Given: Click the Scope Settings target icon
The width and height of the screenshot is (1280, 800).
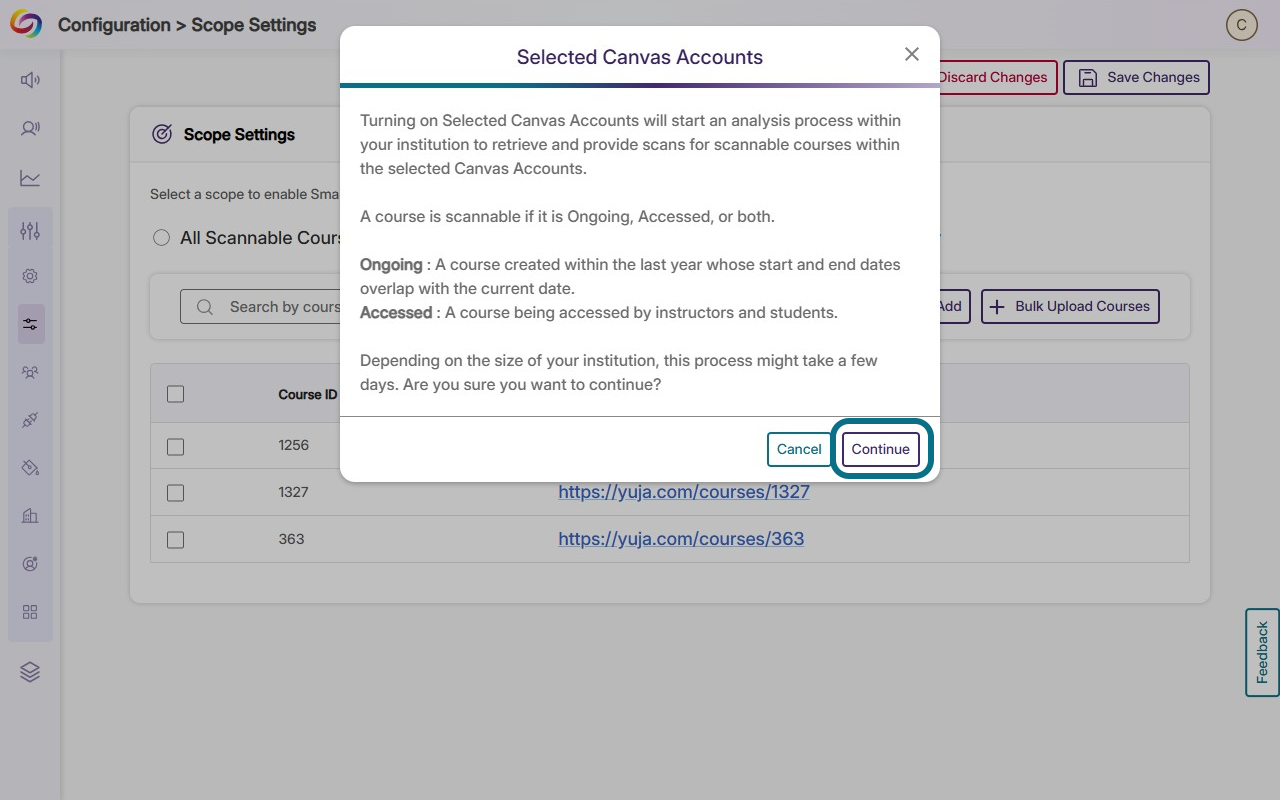Looking at the screenshot, I should (x=162, y=134).
